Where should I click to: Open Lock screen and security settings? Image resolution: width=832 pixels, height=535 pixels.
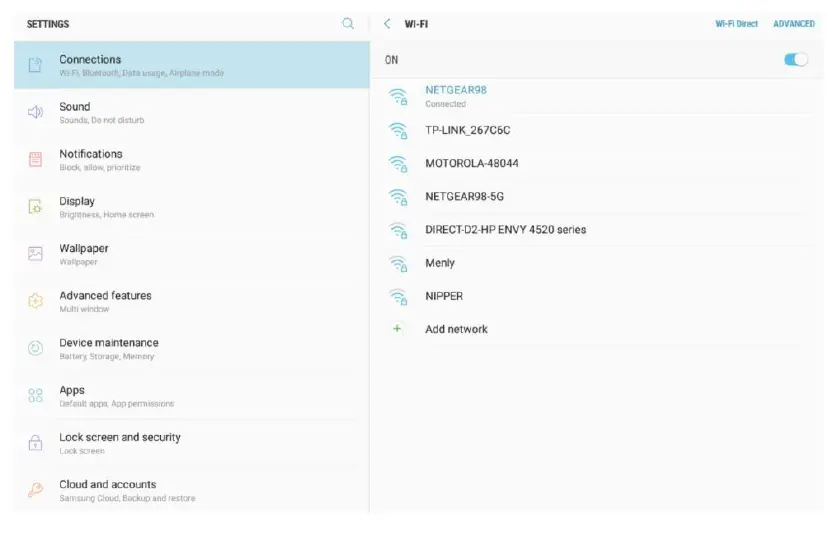192,443
